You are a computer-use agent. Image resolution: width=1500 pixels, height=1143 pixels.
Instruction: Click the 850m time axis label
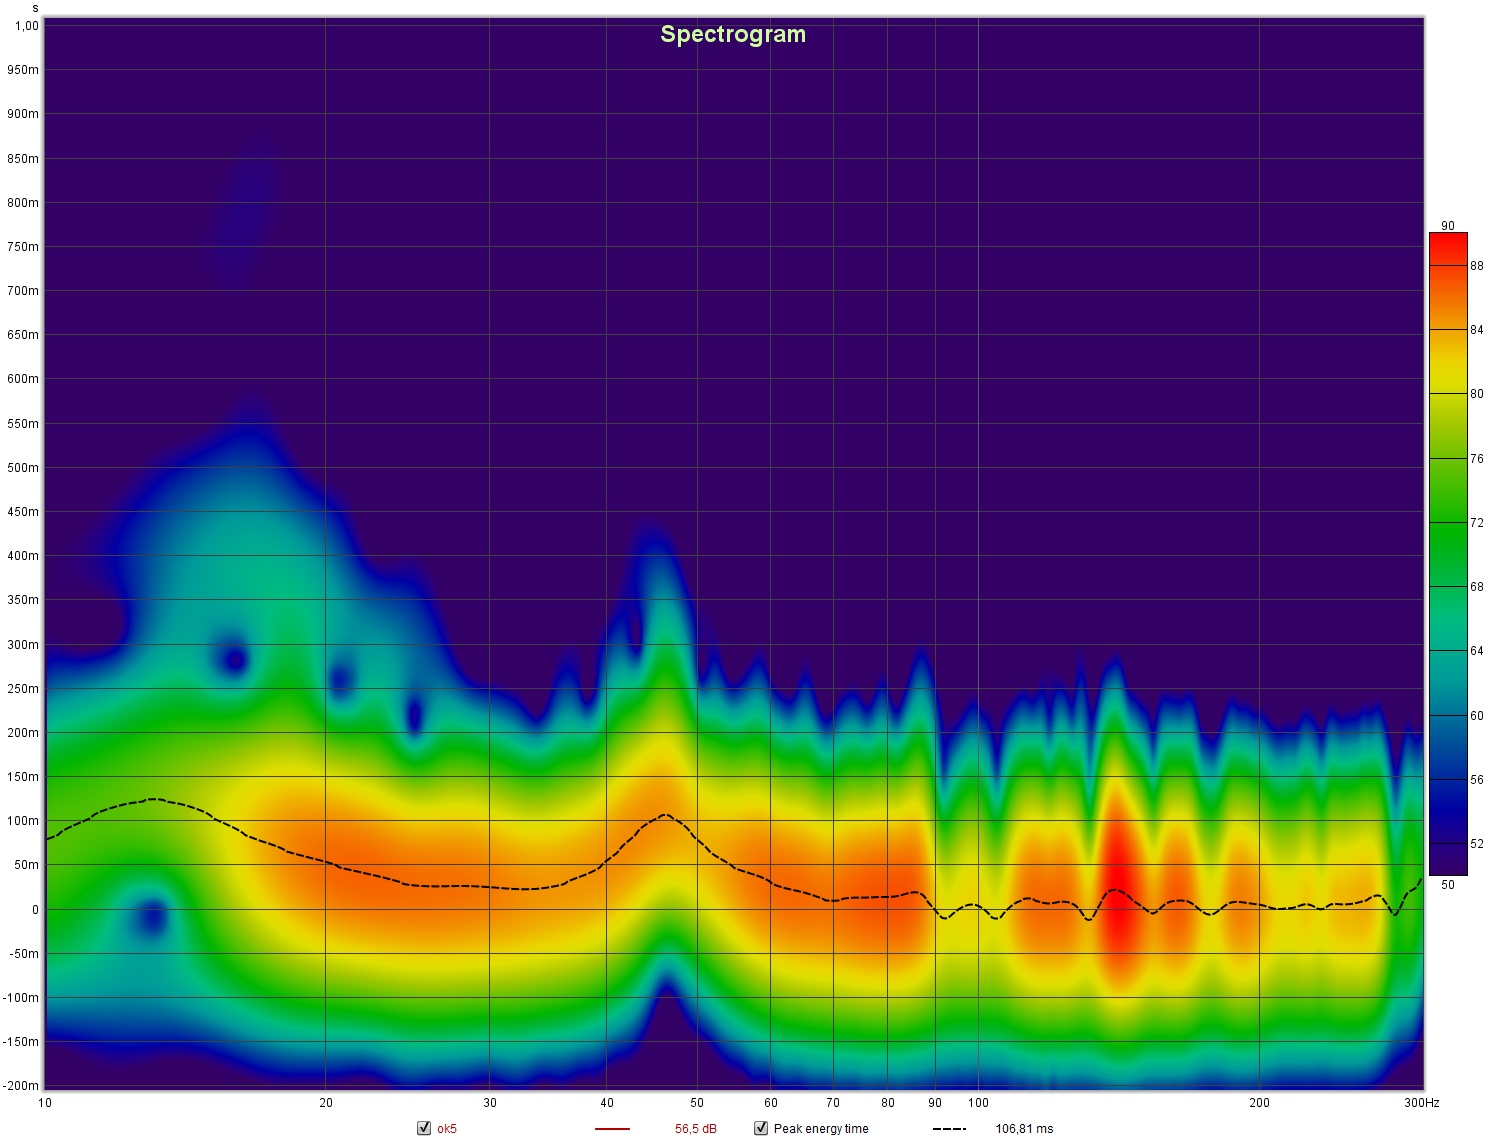click(x=23, y=158)
